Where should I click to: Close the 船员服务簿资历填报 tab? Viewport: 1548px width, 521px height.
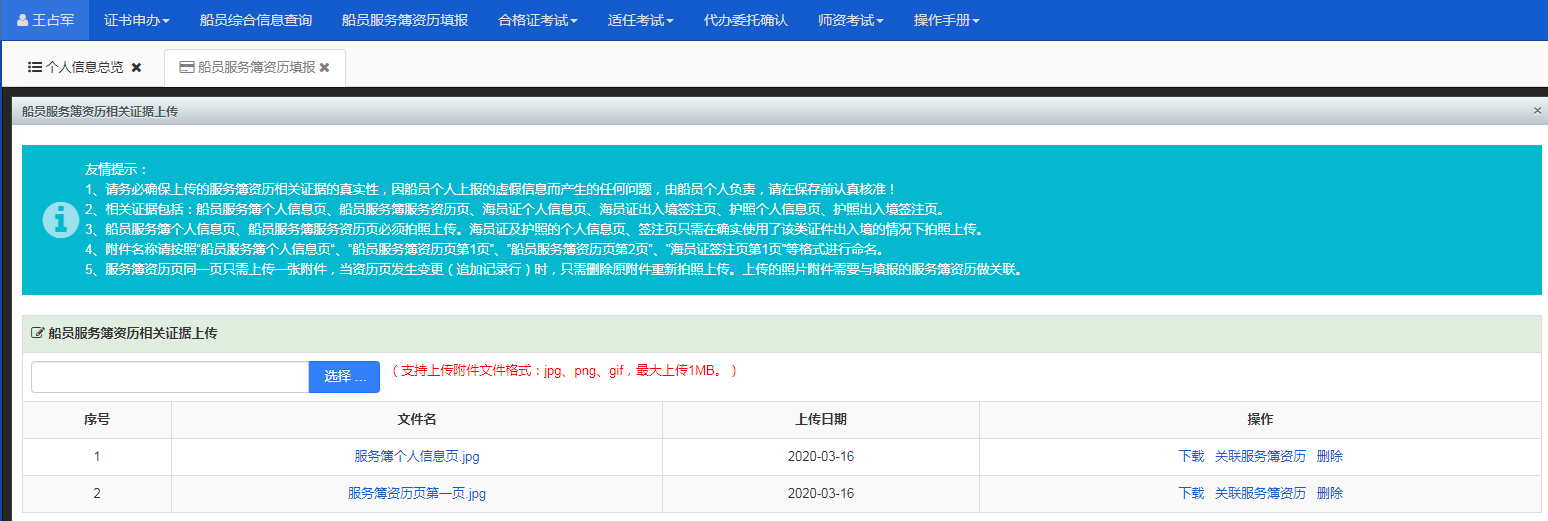[324, 68]
